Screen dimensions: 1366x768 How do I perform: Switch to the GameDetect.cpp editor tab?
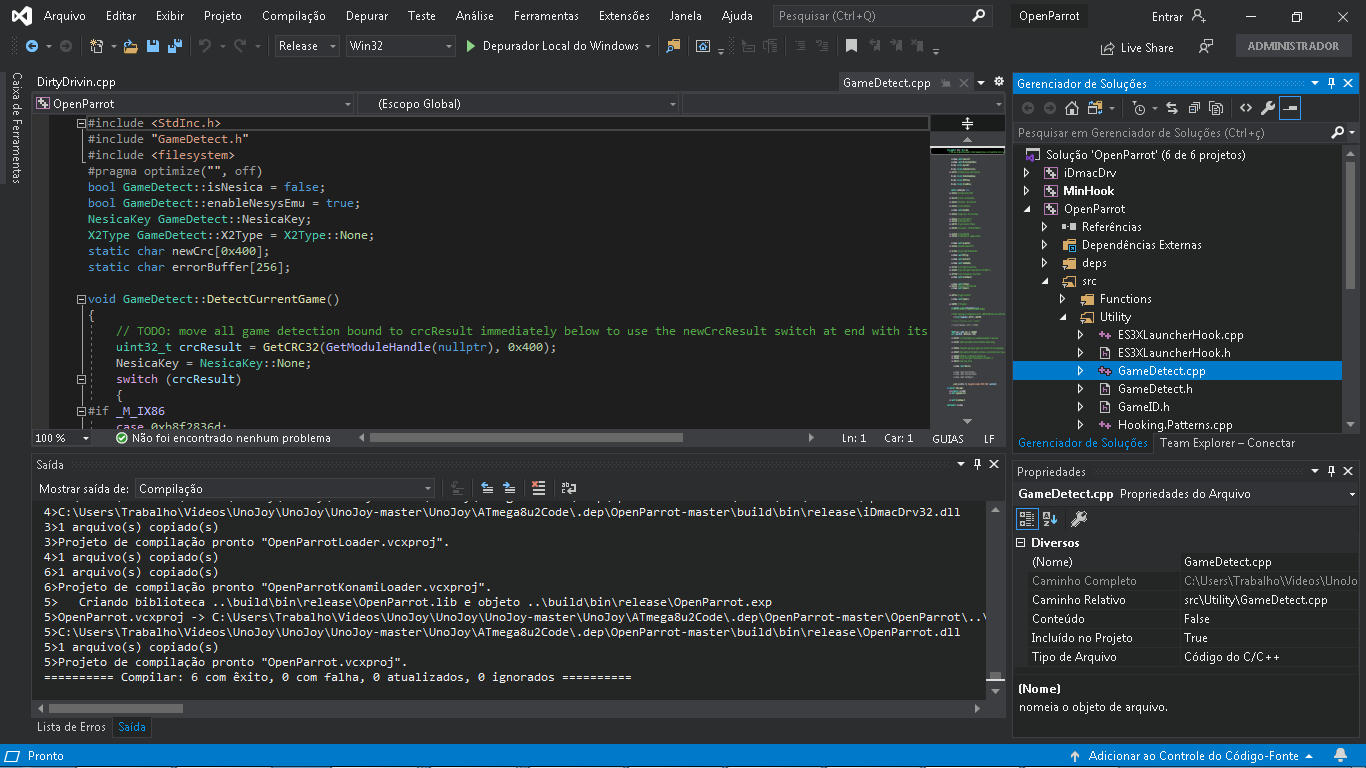[887, 83]
